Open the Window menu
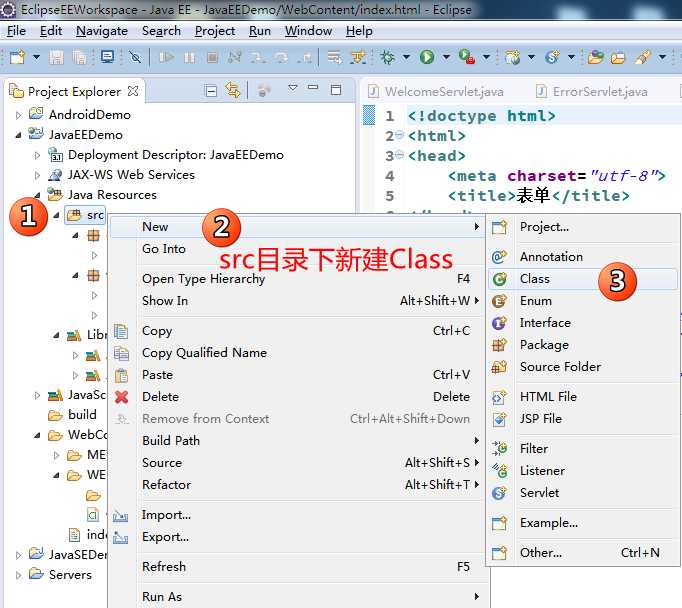The width and height of the screenshot is (682, 608). [x=308, y=31]
